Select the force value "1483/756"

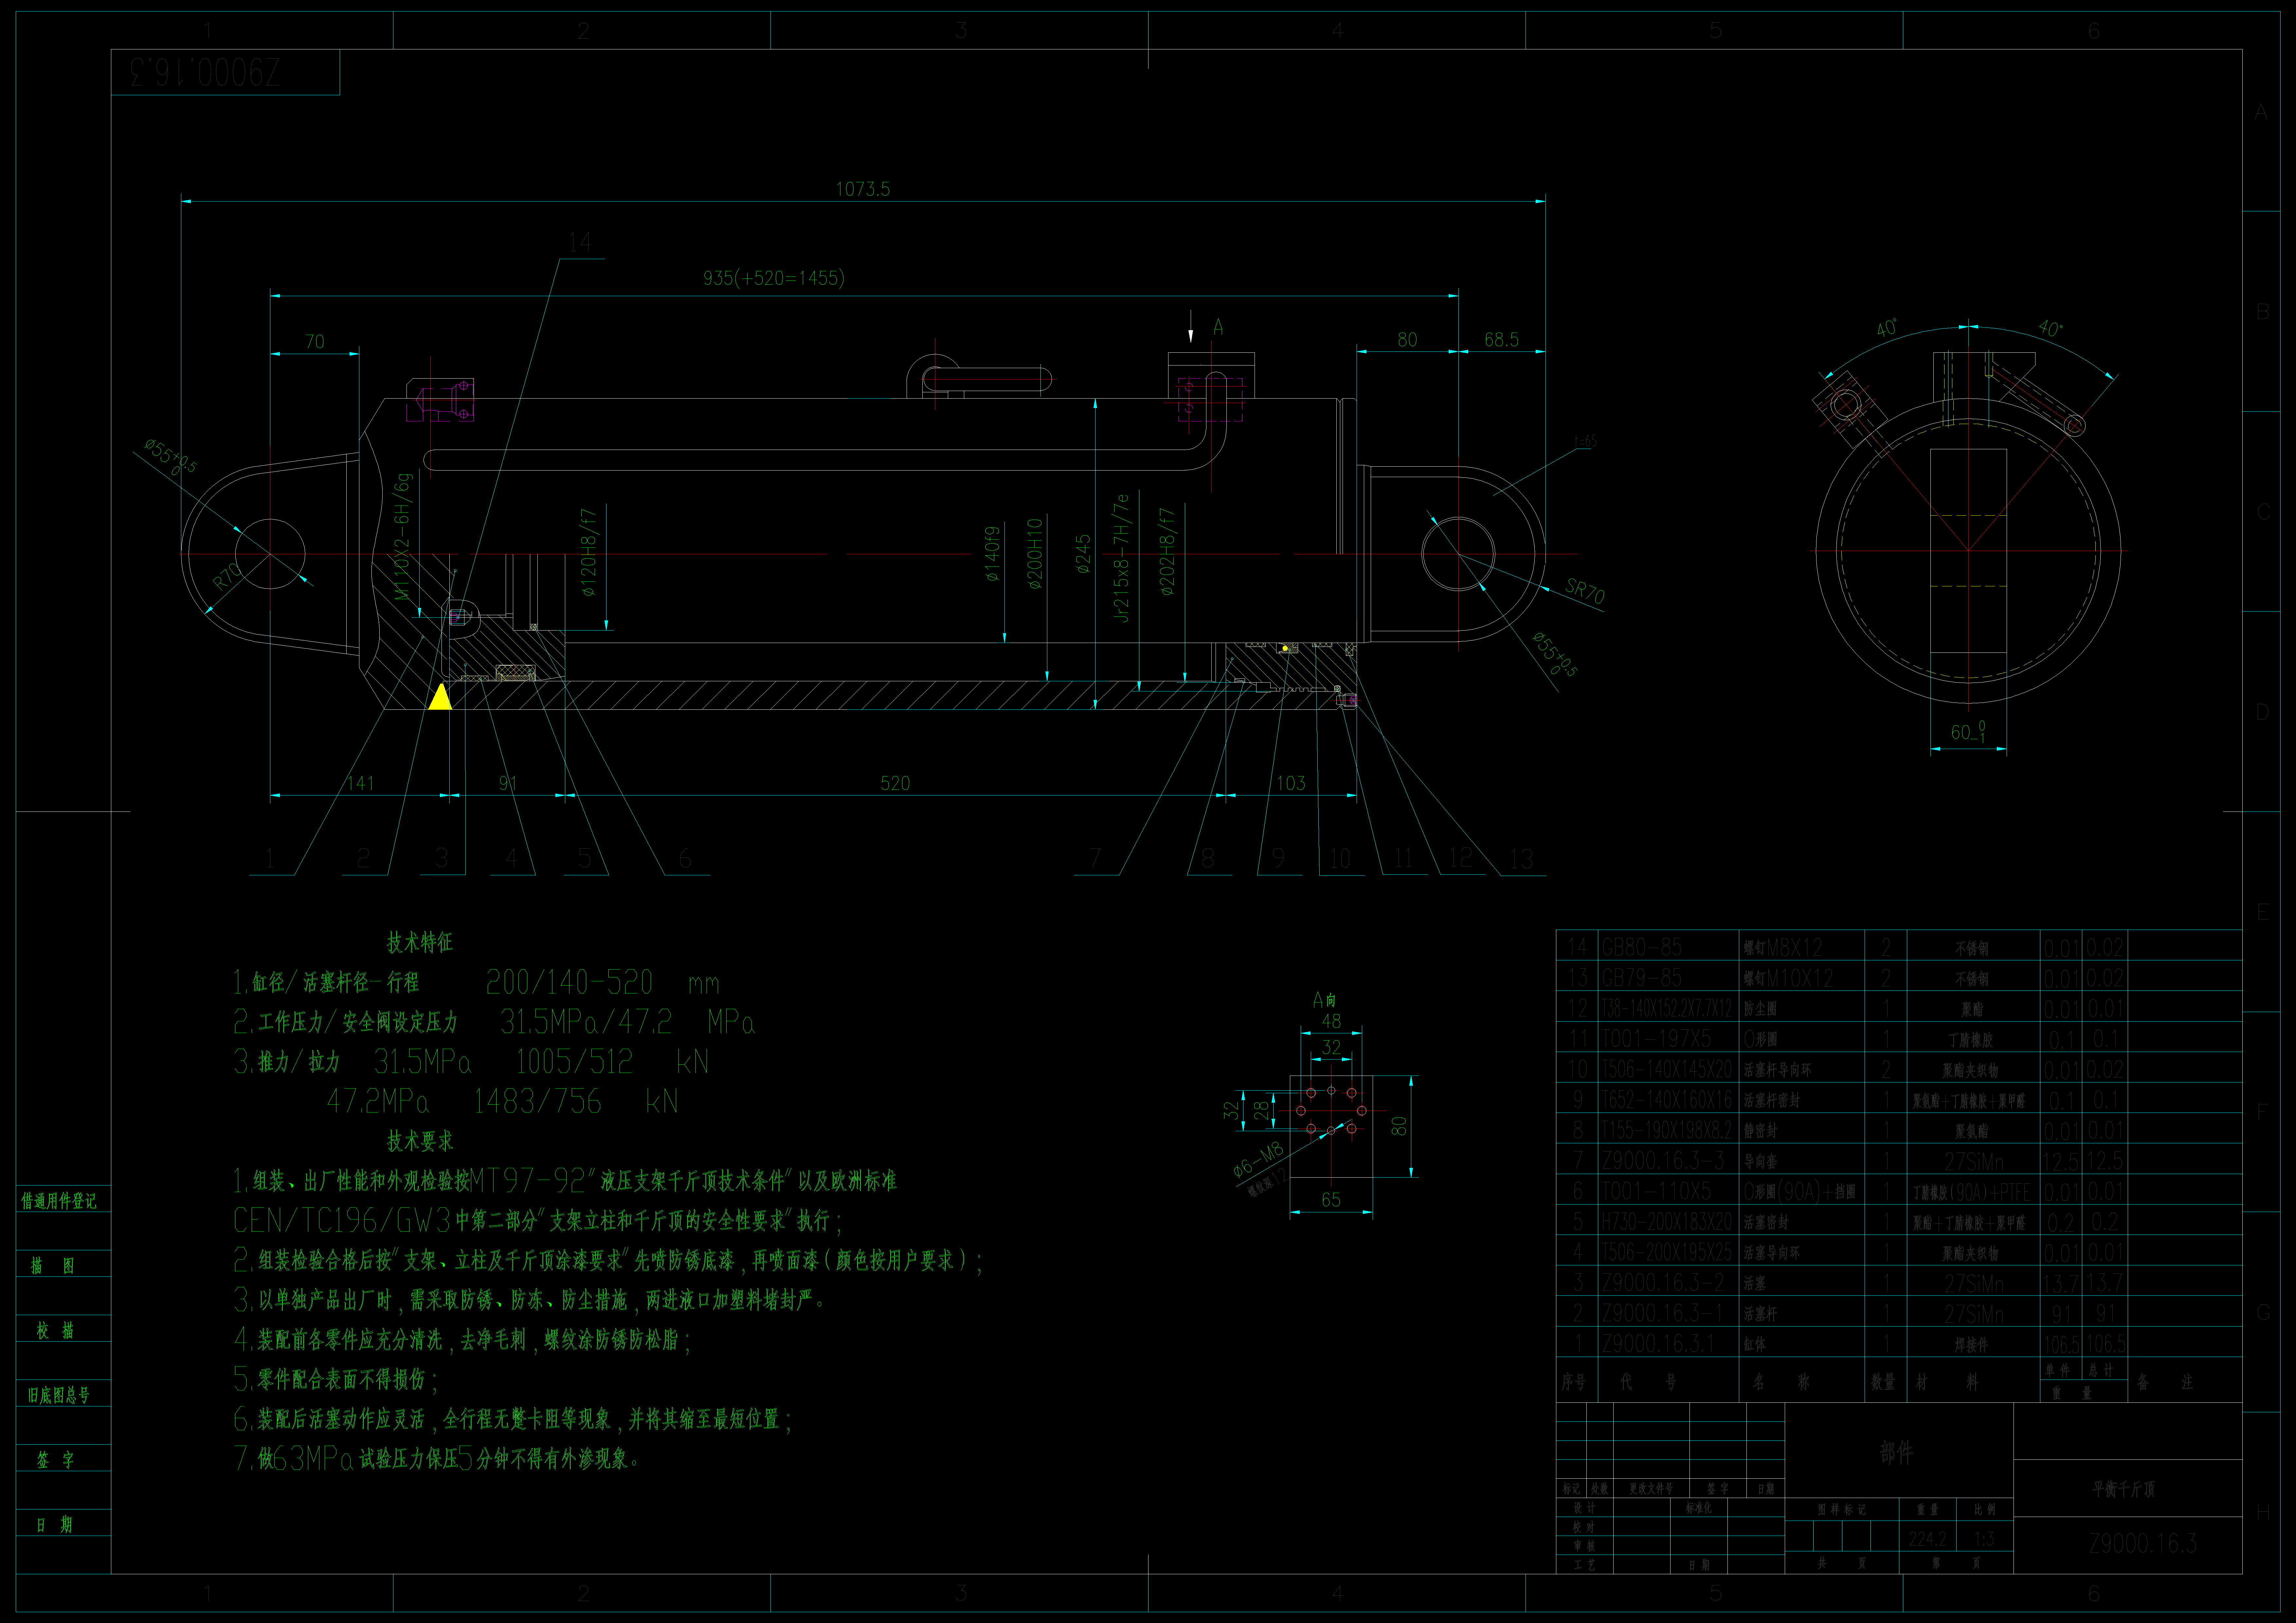pos(538,1101)
